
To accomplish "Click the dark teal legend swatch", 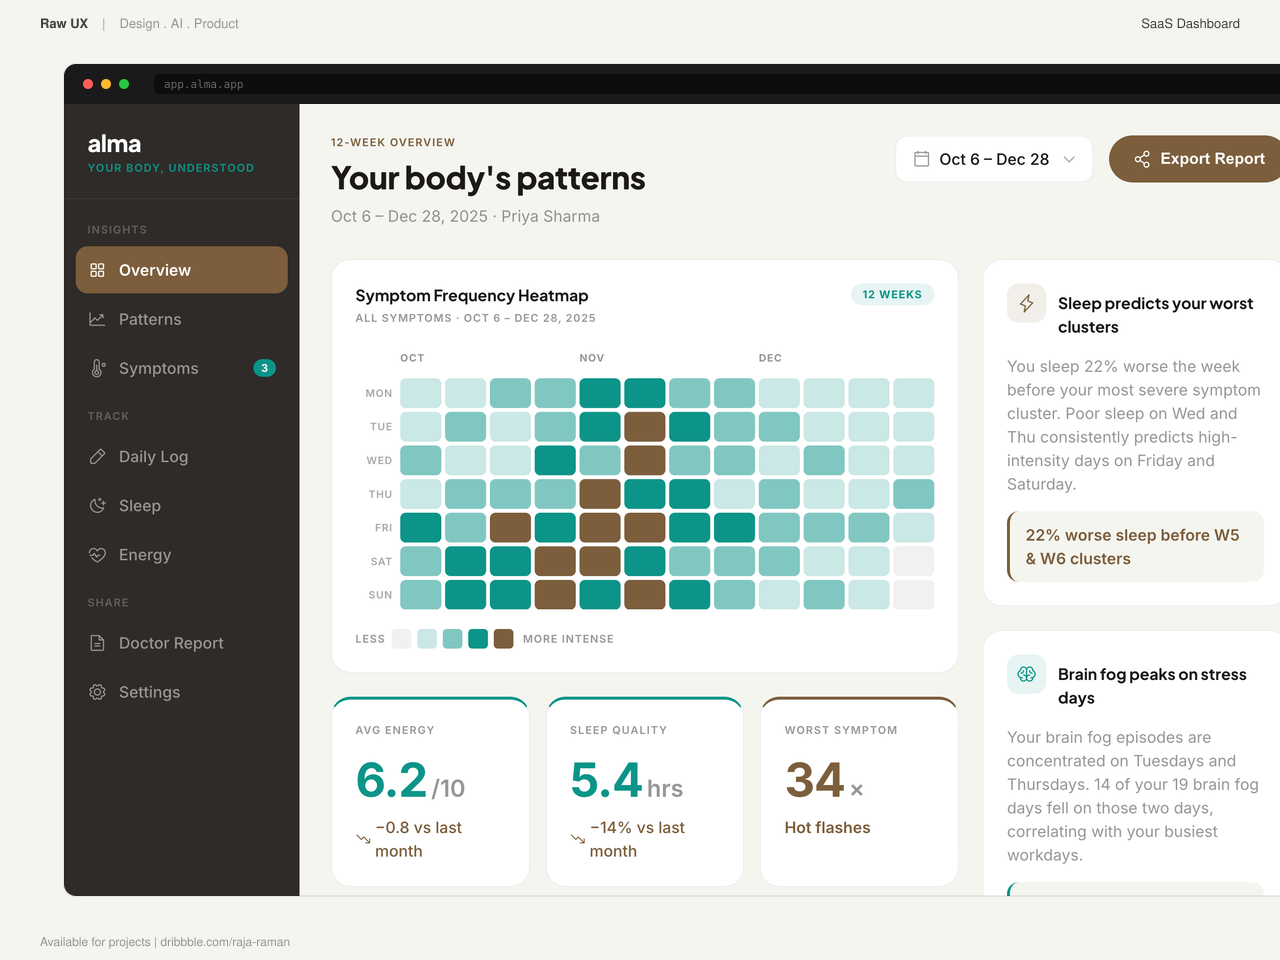I will (478, 639).
